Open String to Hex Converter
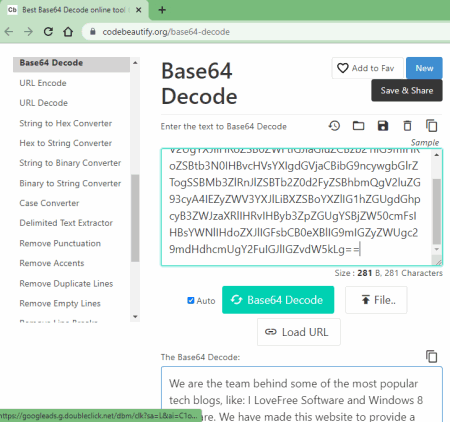Screen dimensions: 450x422 (66, 123)
